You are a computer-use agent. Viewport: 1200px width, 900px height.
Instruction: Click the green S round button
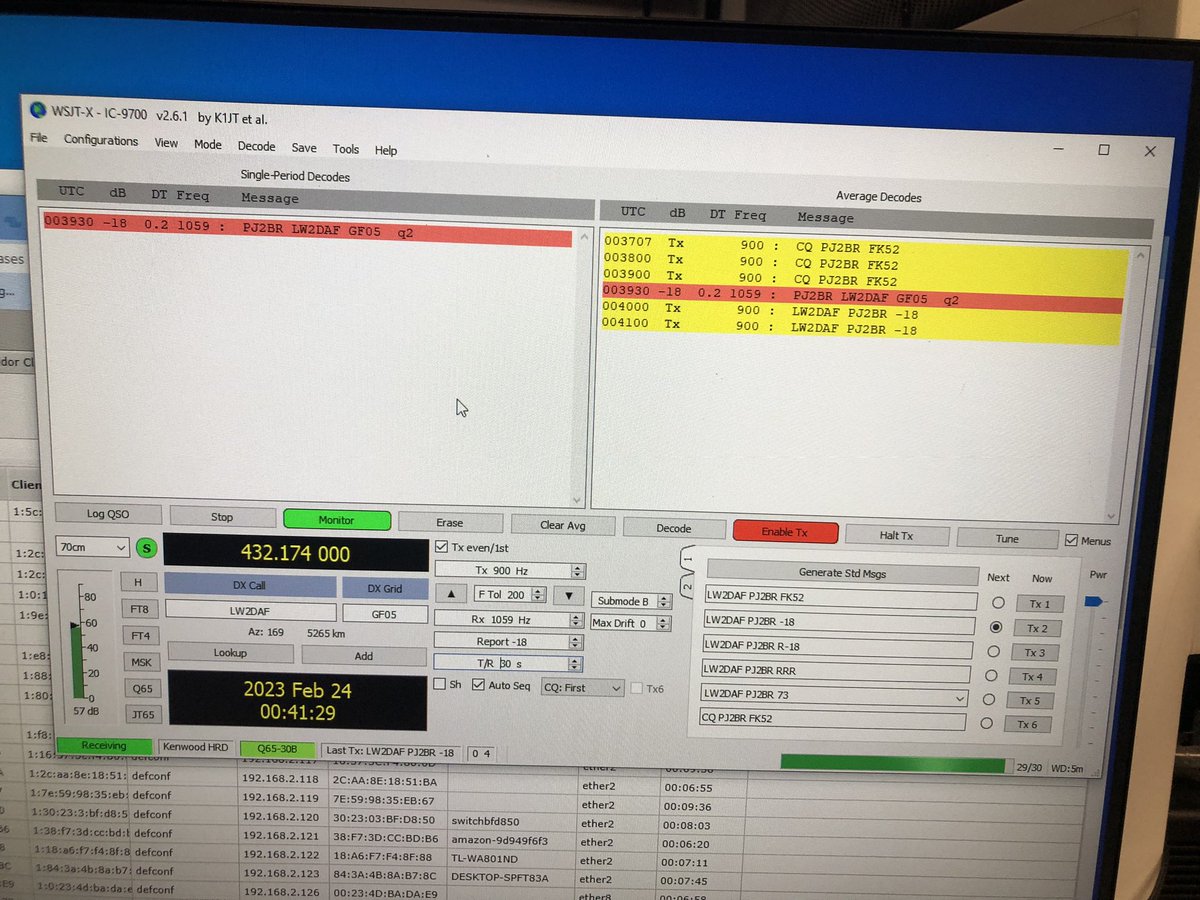tap(148, 548)
